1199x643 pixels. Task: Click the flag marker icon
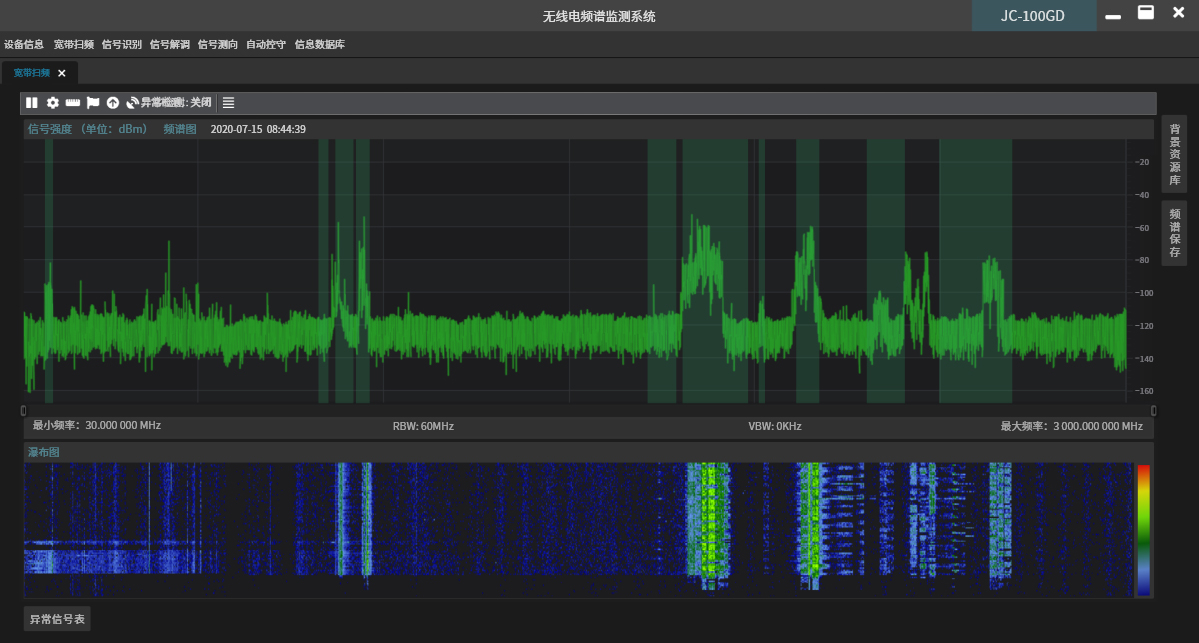[93, 103]
